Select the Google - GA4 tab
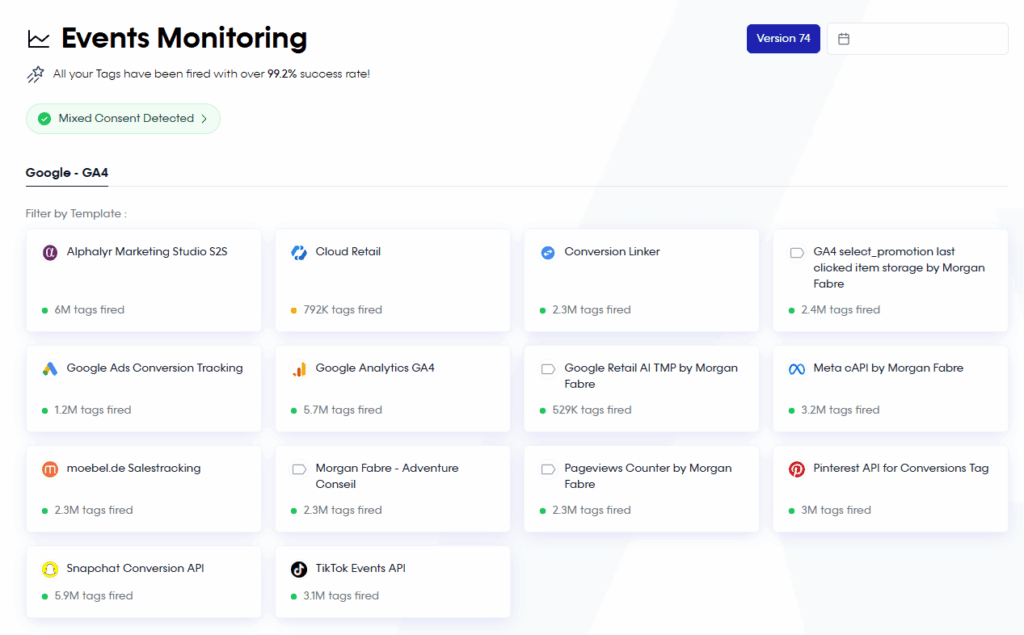Viewport: 1024px width, 635px height. coord(67,173)
